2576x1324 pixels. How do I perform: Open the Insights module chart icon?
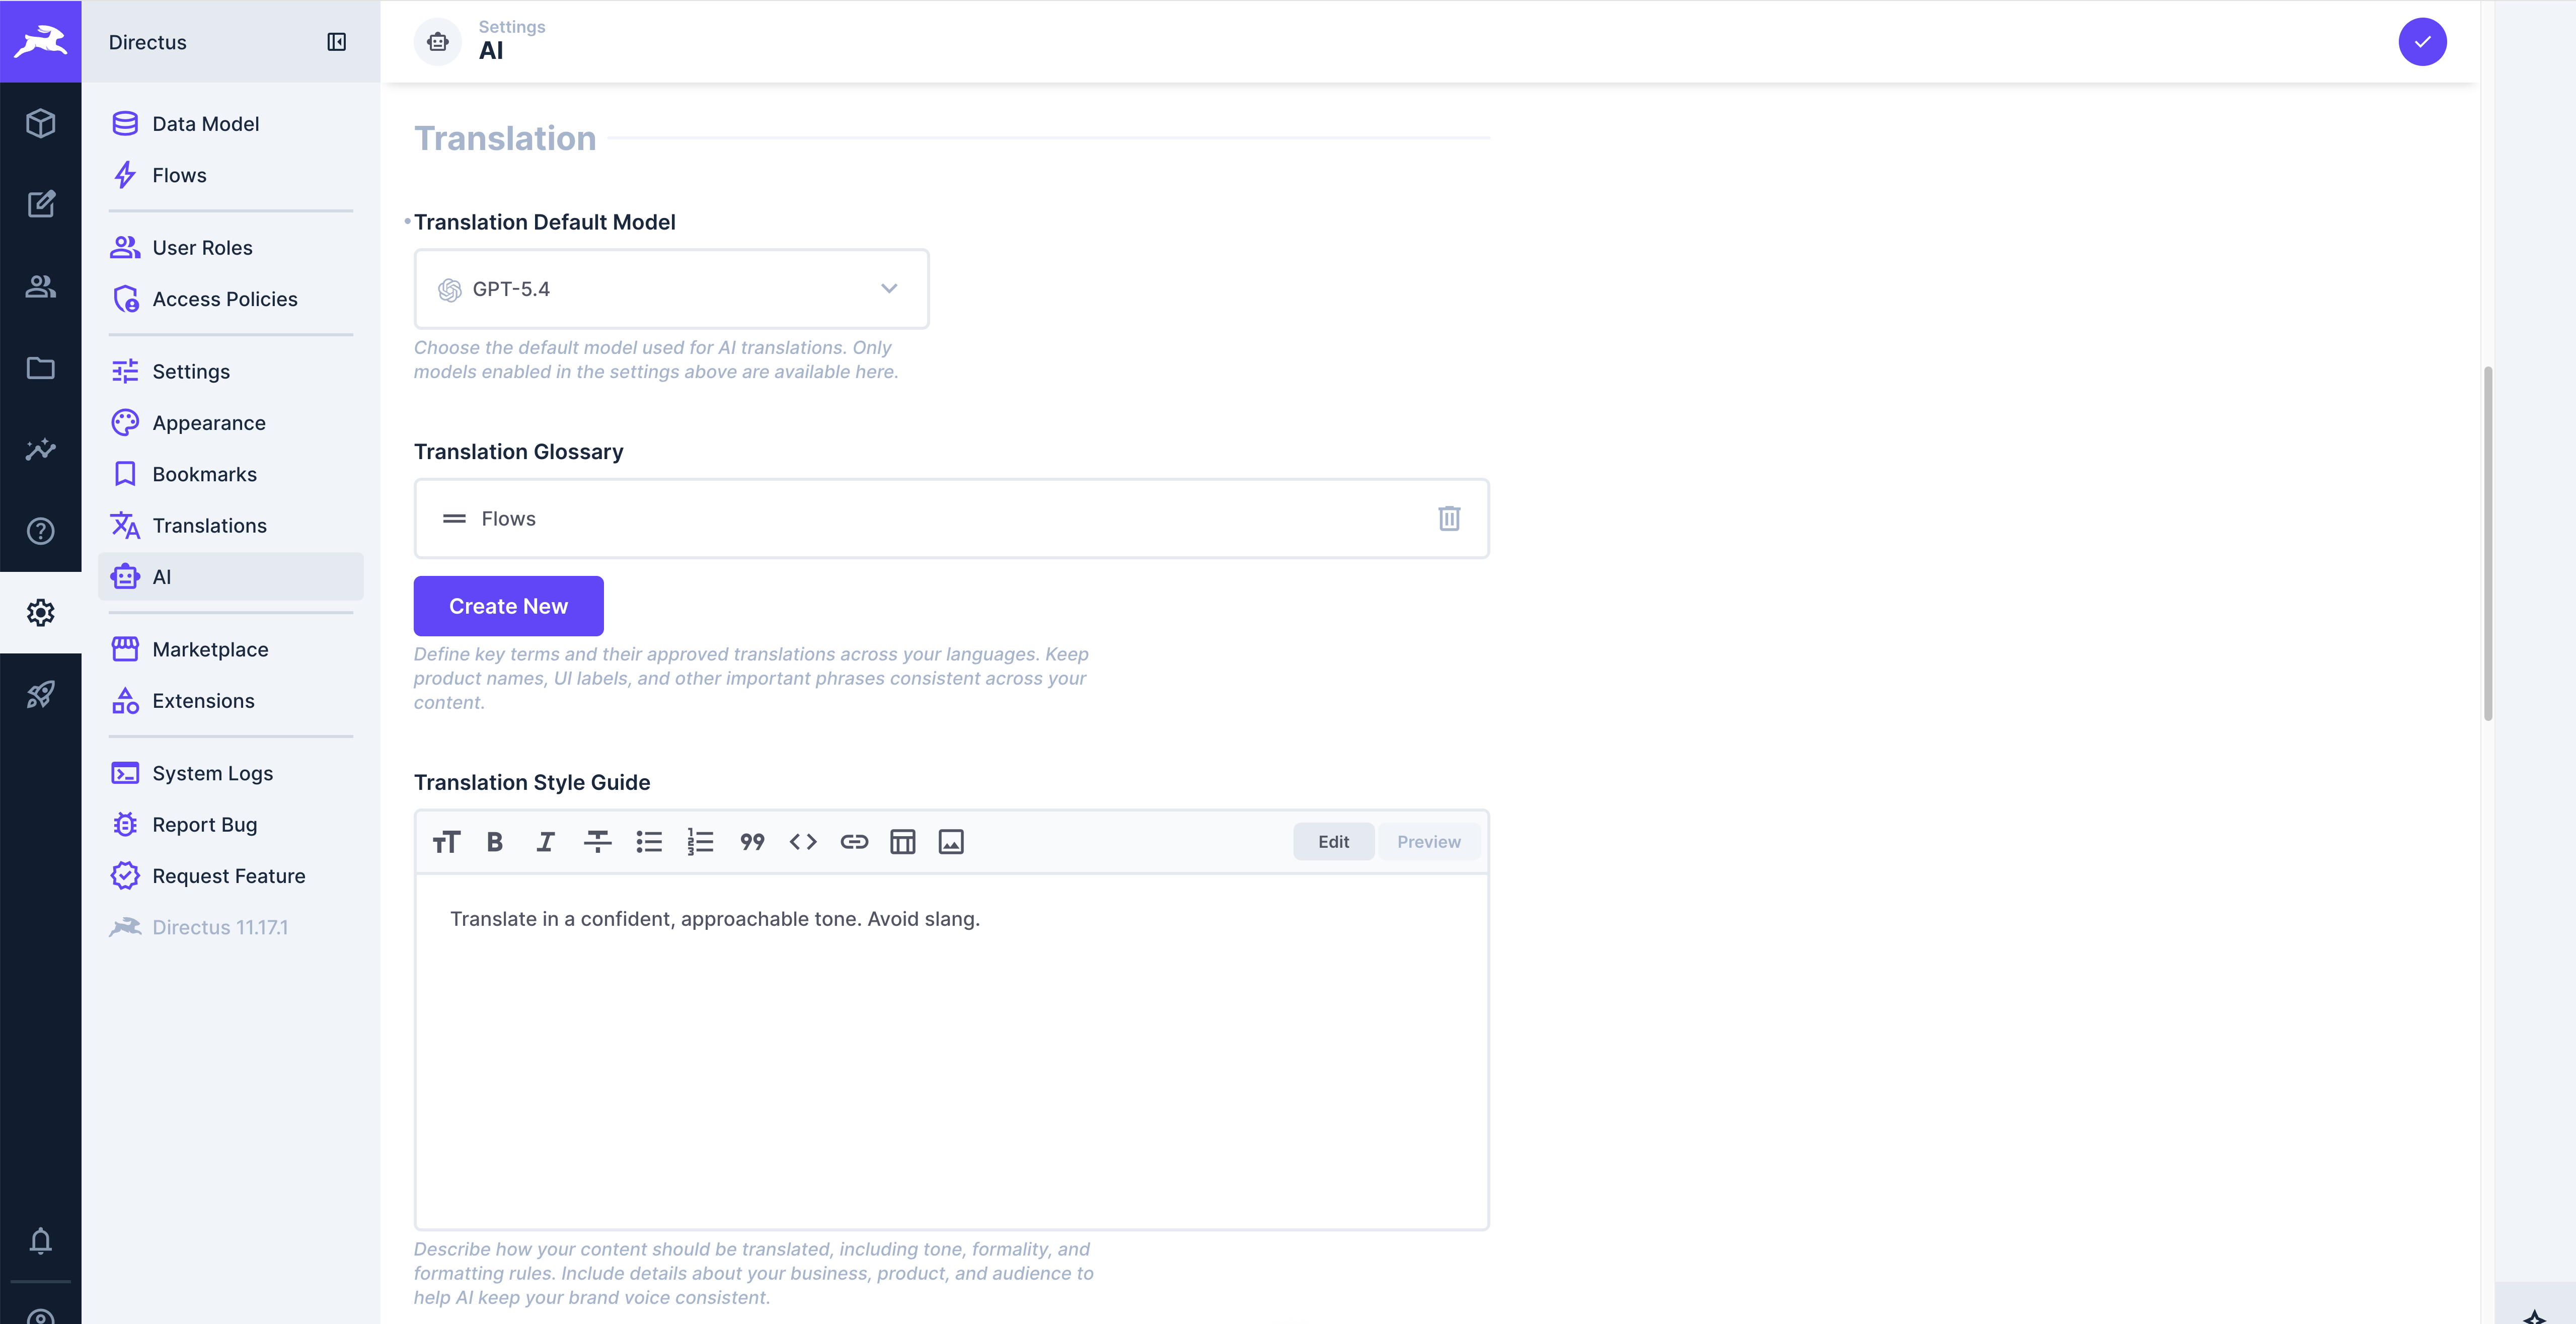[40, 449]
